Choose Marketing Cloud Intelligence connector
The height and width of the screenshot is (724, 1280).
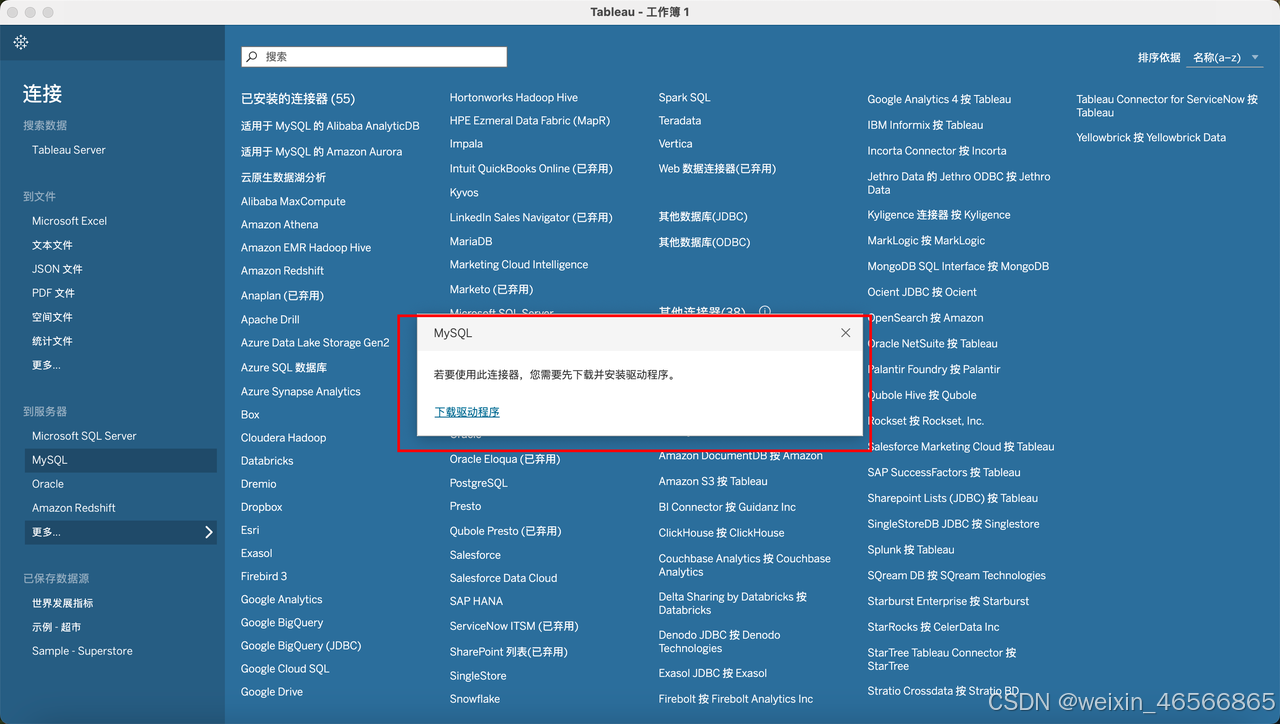(519, 265)
